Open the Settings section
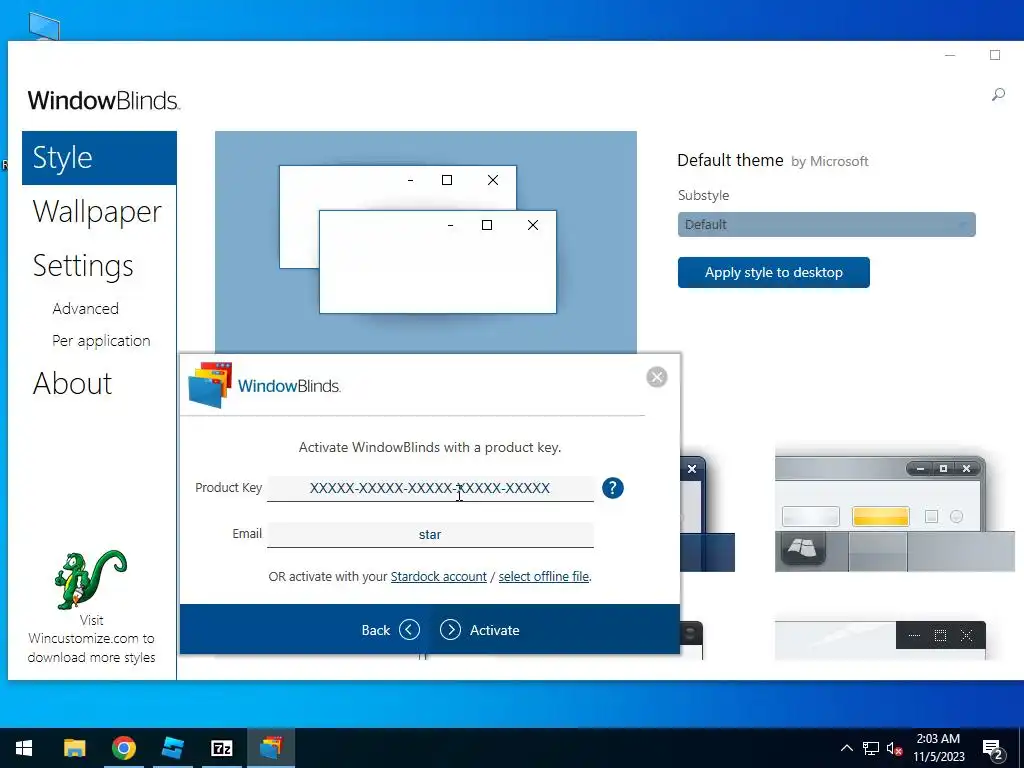The image size is (1024, 768). point(83,266)
